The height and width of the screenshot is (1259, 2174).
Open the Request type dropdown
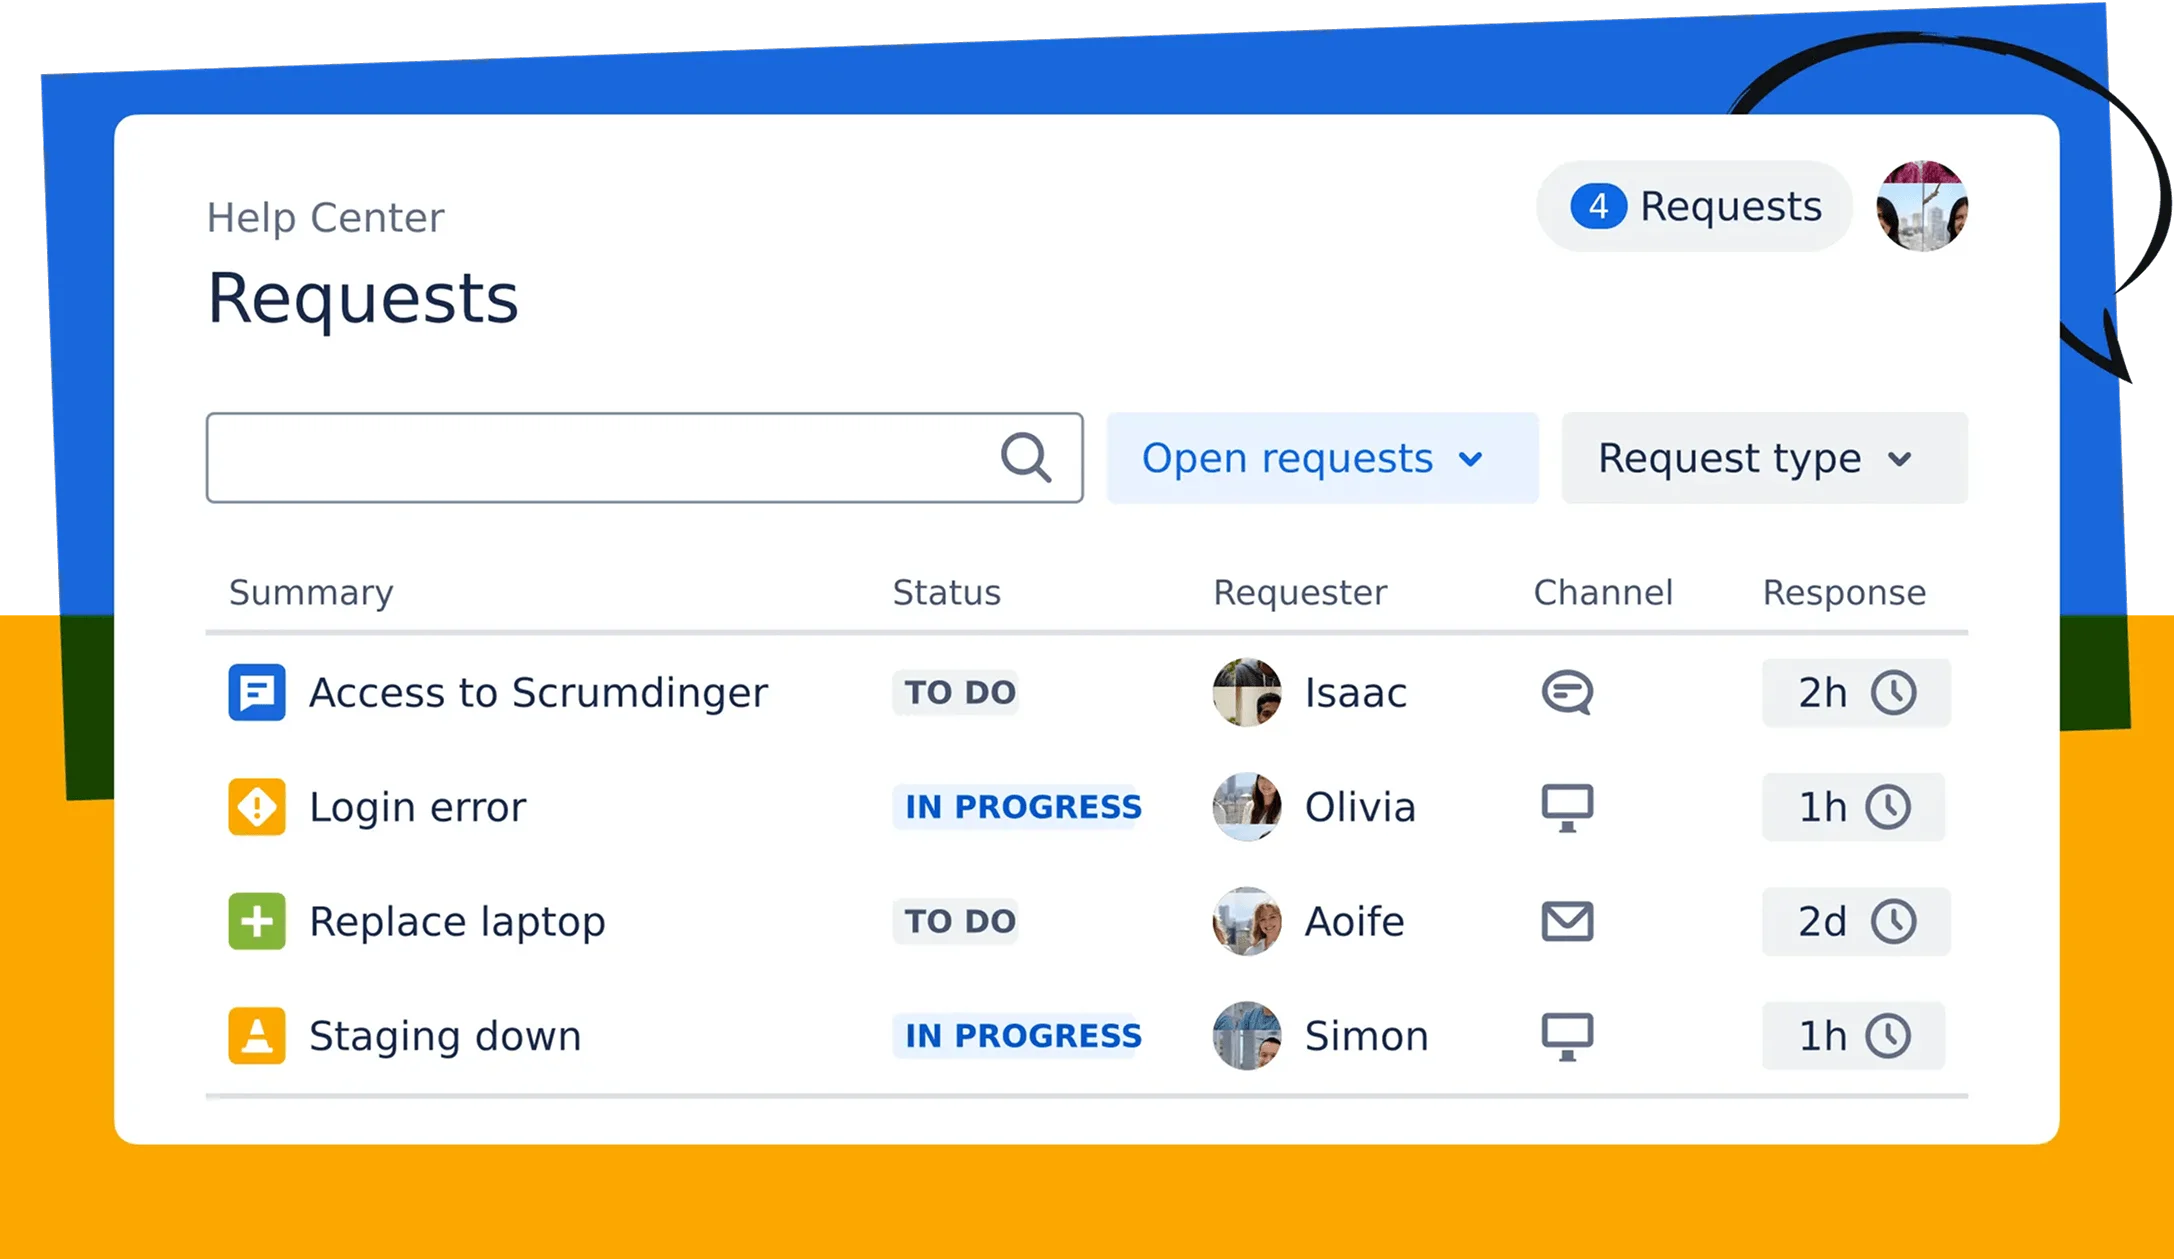[x=1764, y=458]
